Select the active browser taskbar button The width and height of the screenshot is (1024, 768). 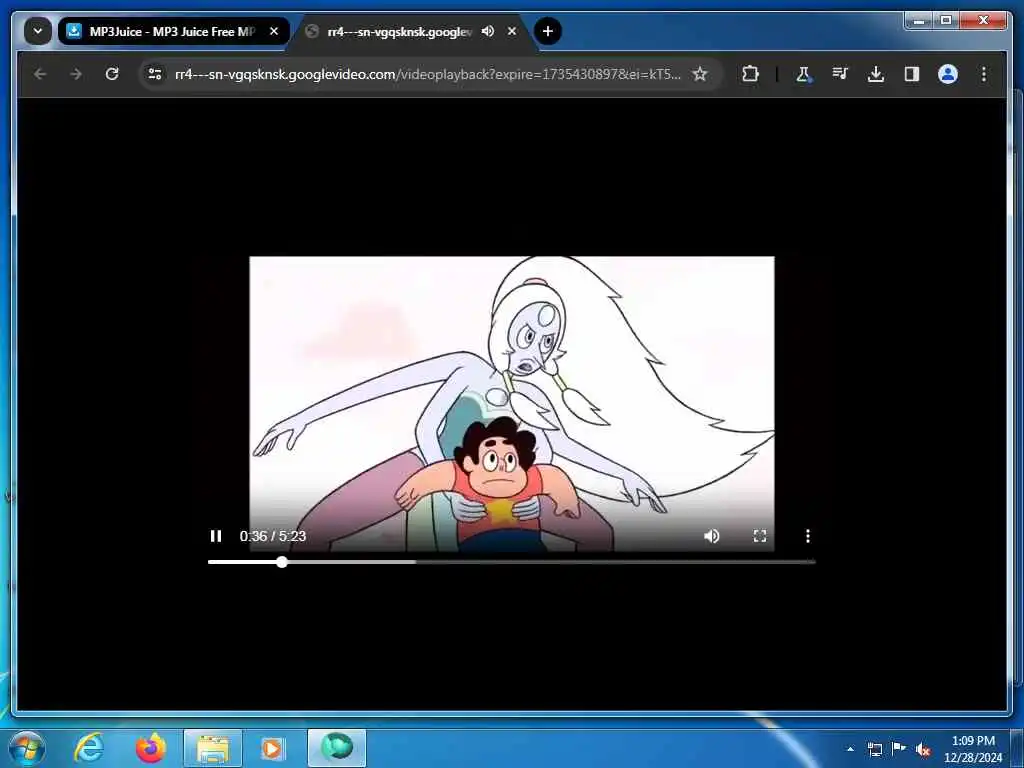tap(337, 748)
